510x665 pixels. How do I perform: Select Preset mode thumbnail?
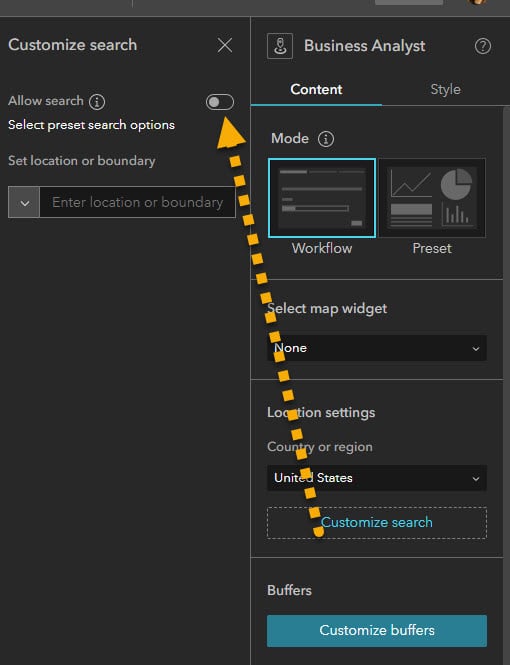coord(432,198)
